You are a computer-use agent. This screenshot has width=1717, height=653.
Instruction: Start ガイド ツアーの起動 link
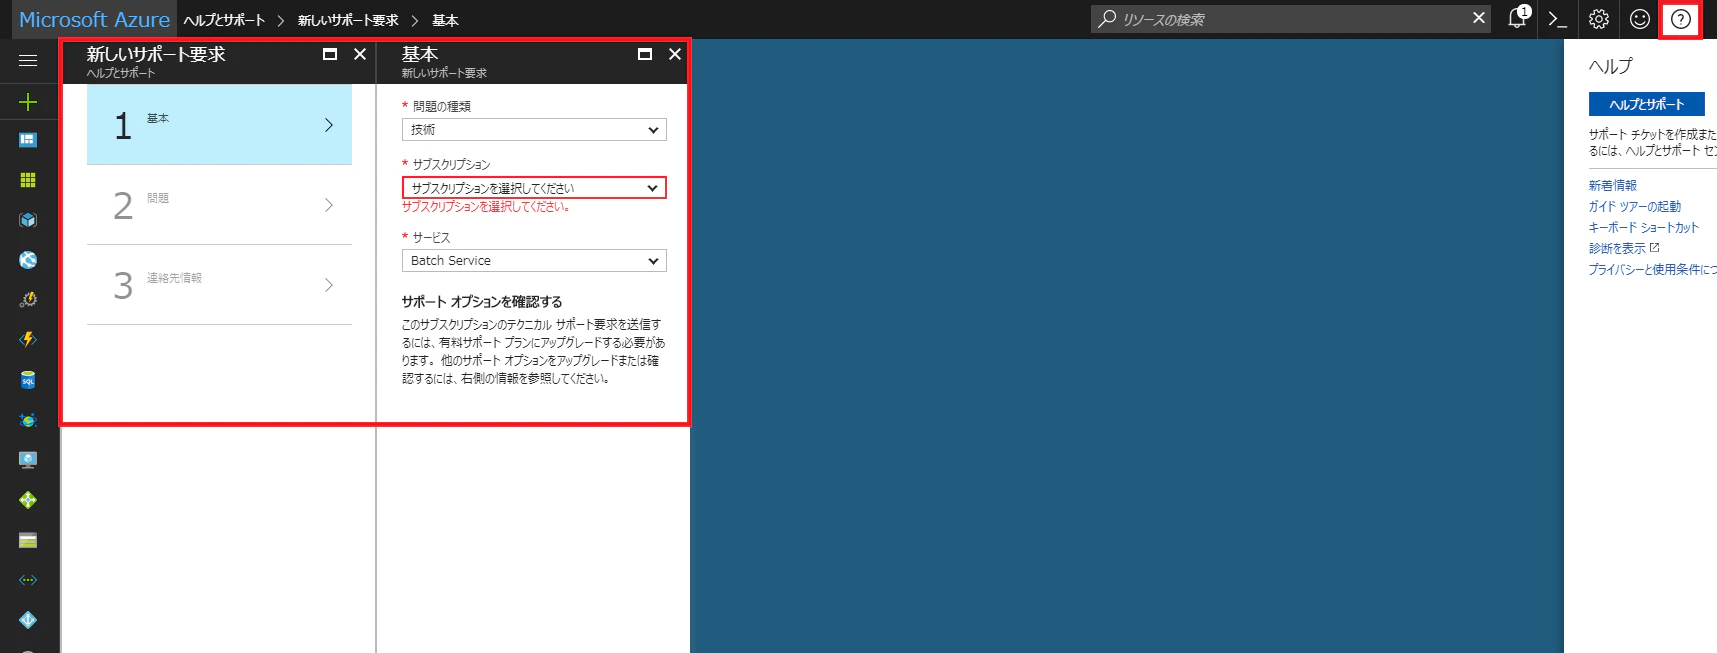click(x=1634, y=207)
